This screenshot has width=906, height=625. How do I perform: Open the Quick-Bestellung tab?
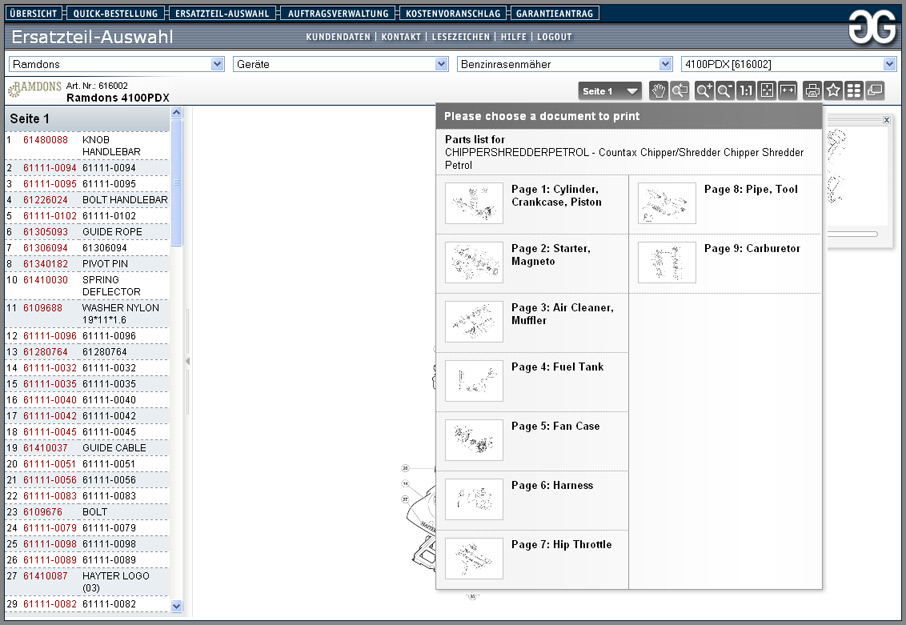pyautogui.click(x=116, y=13)
